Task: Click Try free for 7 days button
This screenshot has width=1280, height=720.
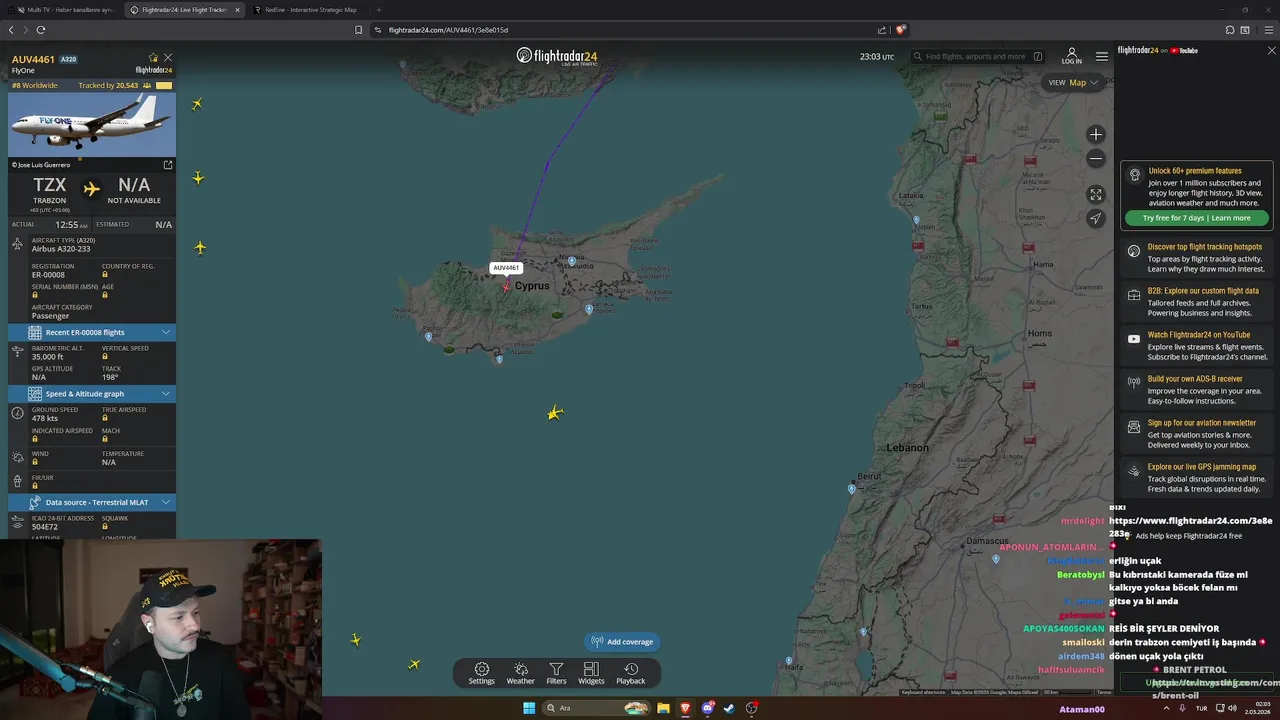Action: pyautogui.click(x=1196, y=218)
